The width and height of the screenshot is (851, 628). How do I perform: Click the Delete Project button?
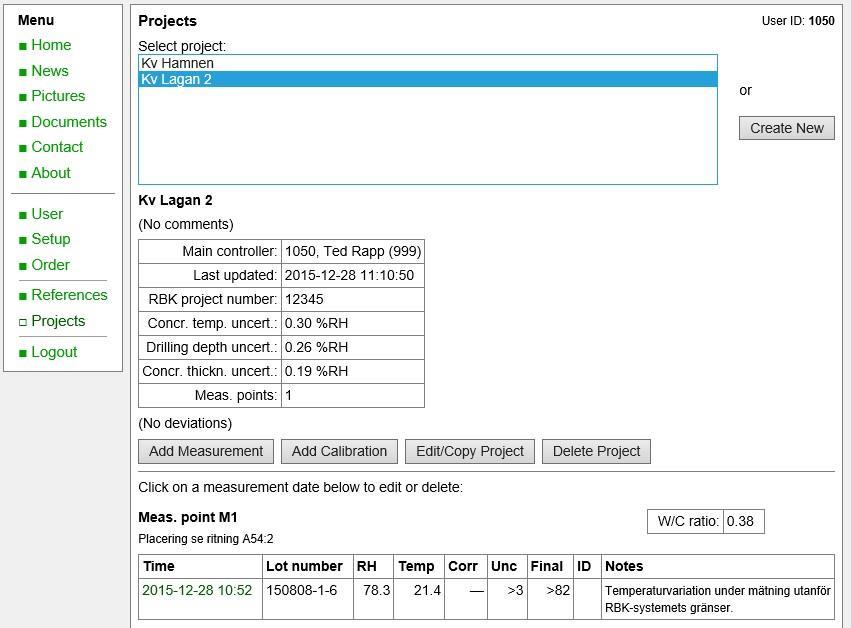[596, 452]
